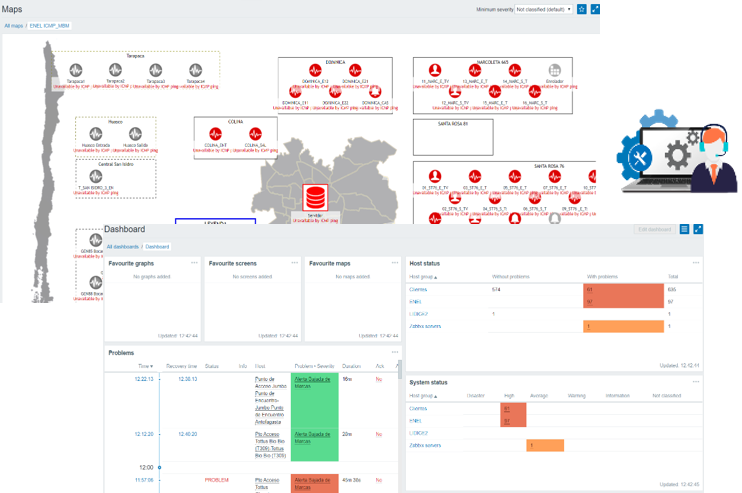742x493 pixels.
Task: Click the 14_MARC_S_T host icon
Action: 515,70
